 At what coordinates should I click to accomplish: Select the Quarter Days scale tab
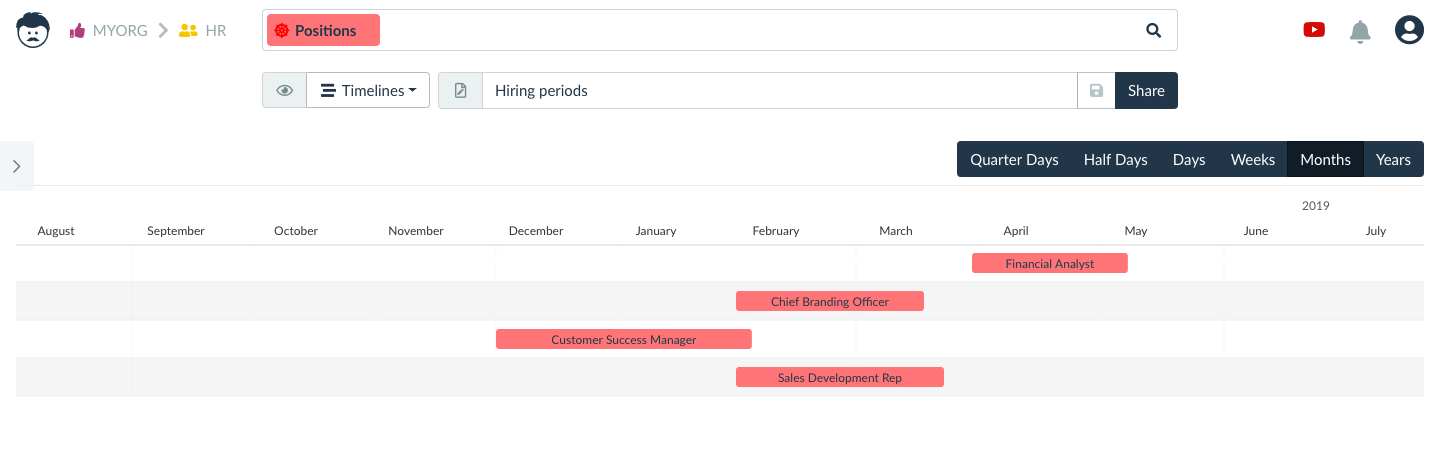tap(1014, 159)
